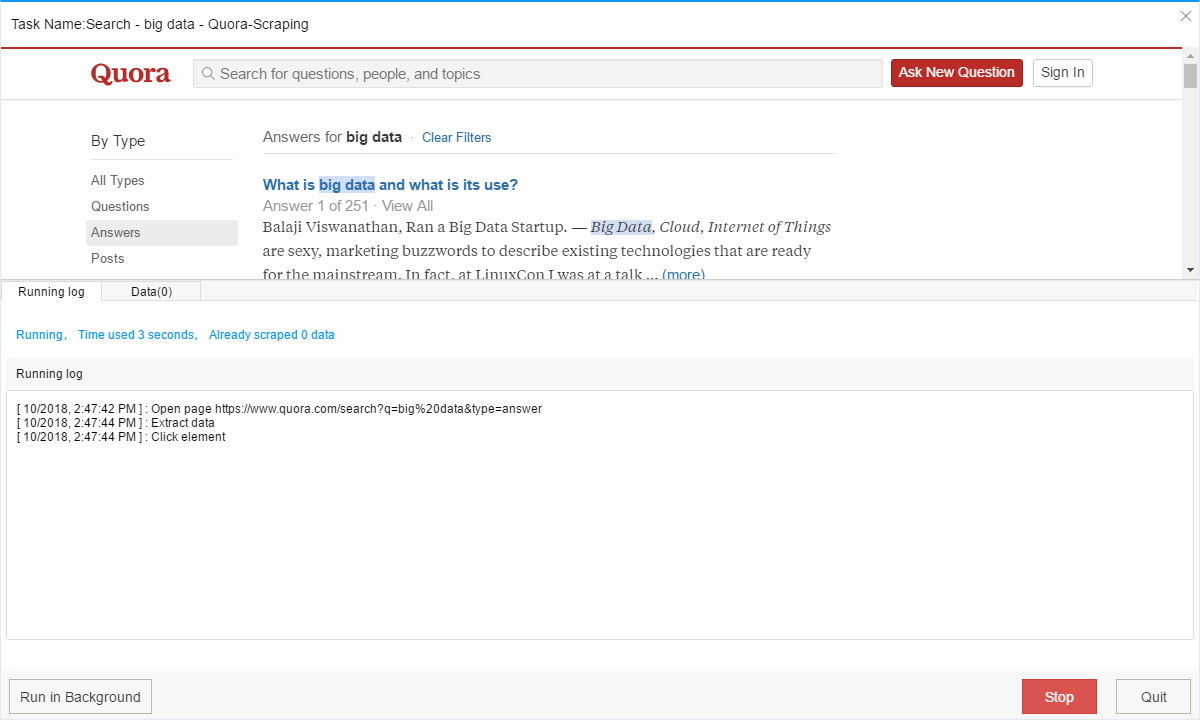The image size is (1200, 720).
Task: Close the task window with X
Action: pos(1186,16)
